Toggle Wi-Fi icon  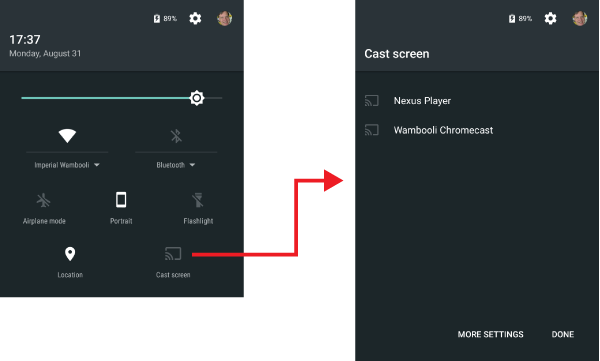click(x=67, y=136)
